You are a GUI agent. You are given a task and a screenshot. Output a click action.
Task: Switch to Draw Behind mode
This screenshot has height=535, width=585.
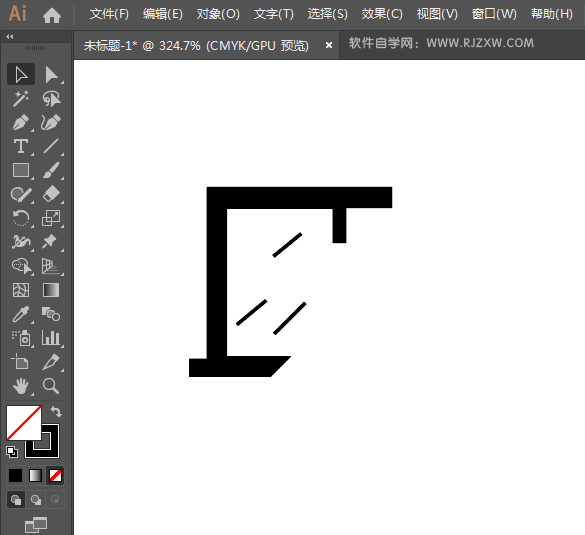coord(36,500)
